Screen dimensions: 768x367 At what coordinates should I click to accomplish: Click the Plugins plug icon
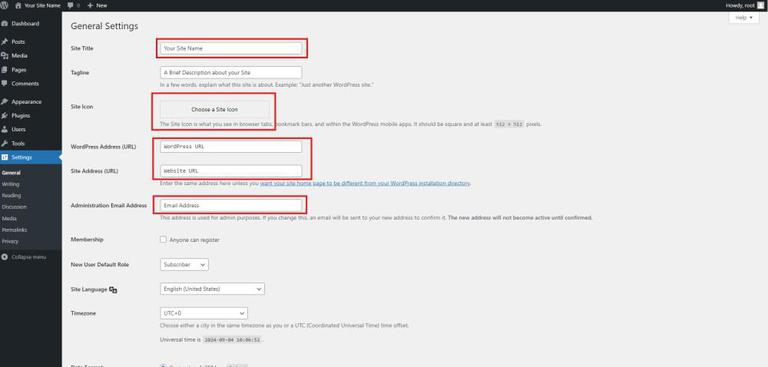(x=5, y=116)
